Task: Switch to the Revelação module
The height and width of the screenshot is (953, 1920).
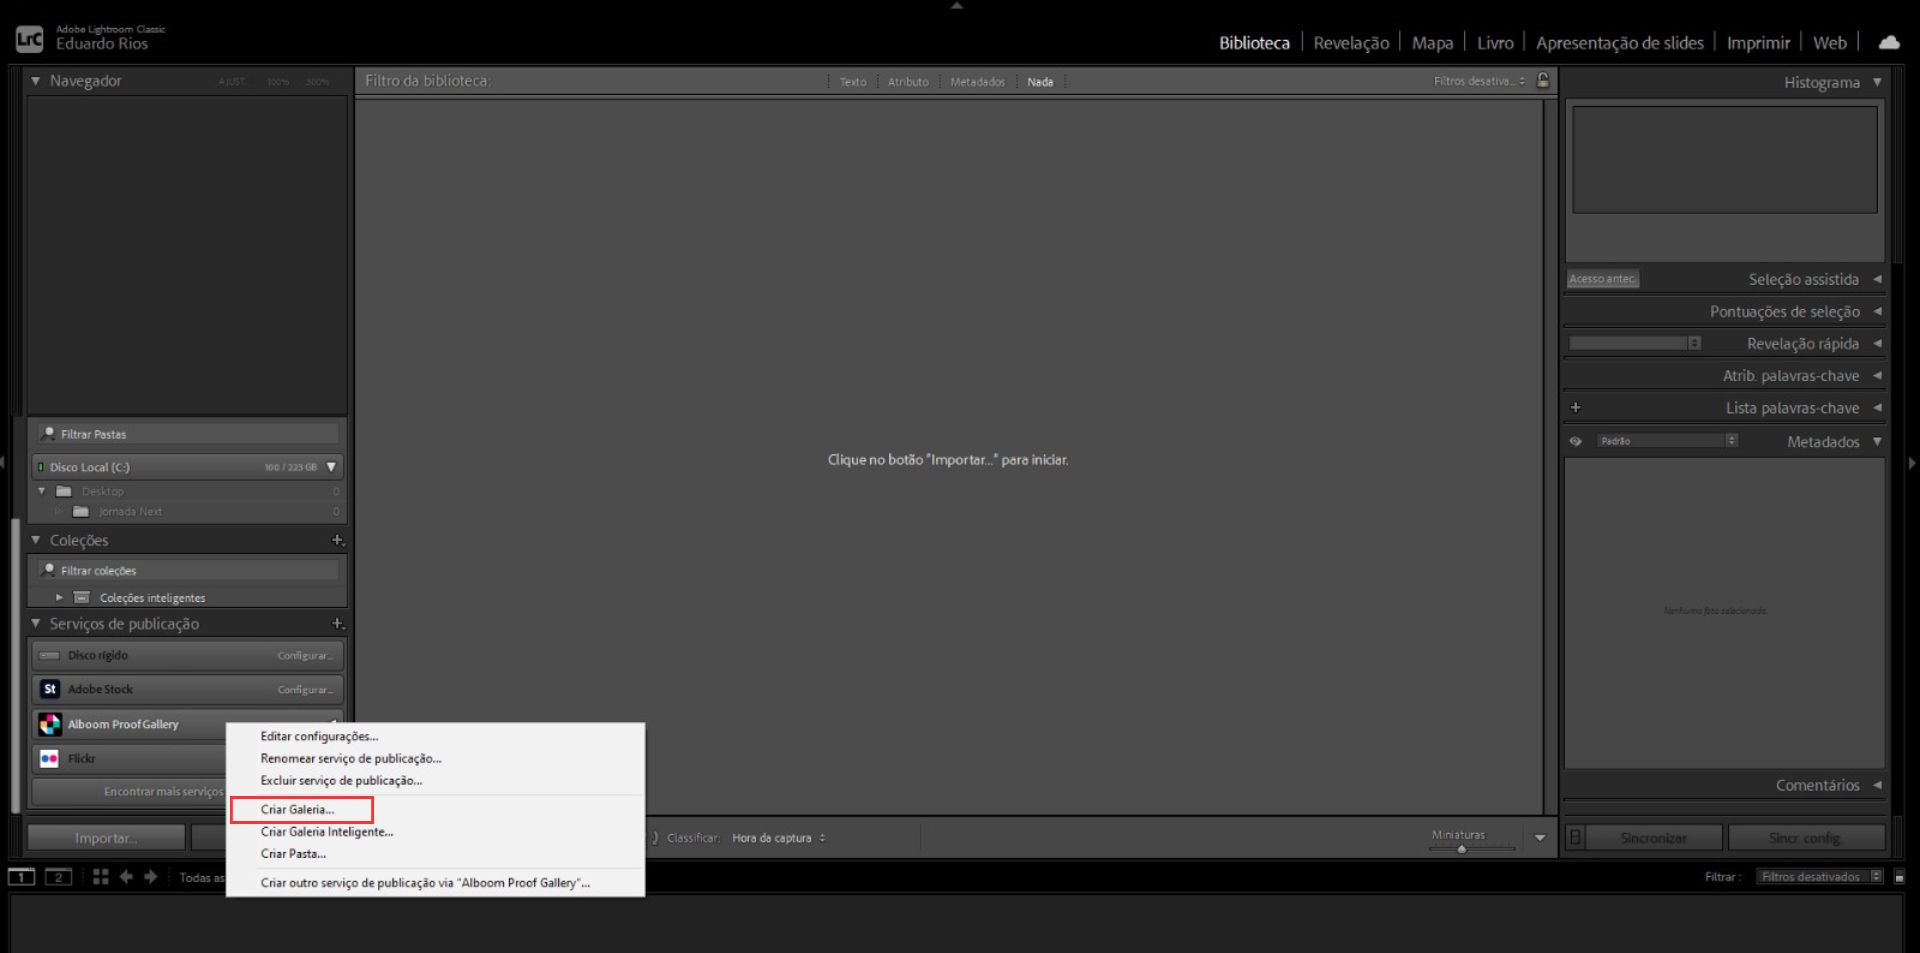Action: coord(1350,43)
